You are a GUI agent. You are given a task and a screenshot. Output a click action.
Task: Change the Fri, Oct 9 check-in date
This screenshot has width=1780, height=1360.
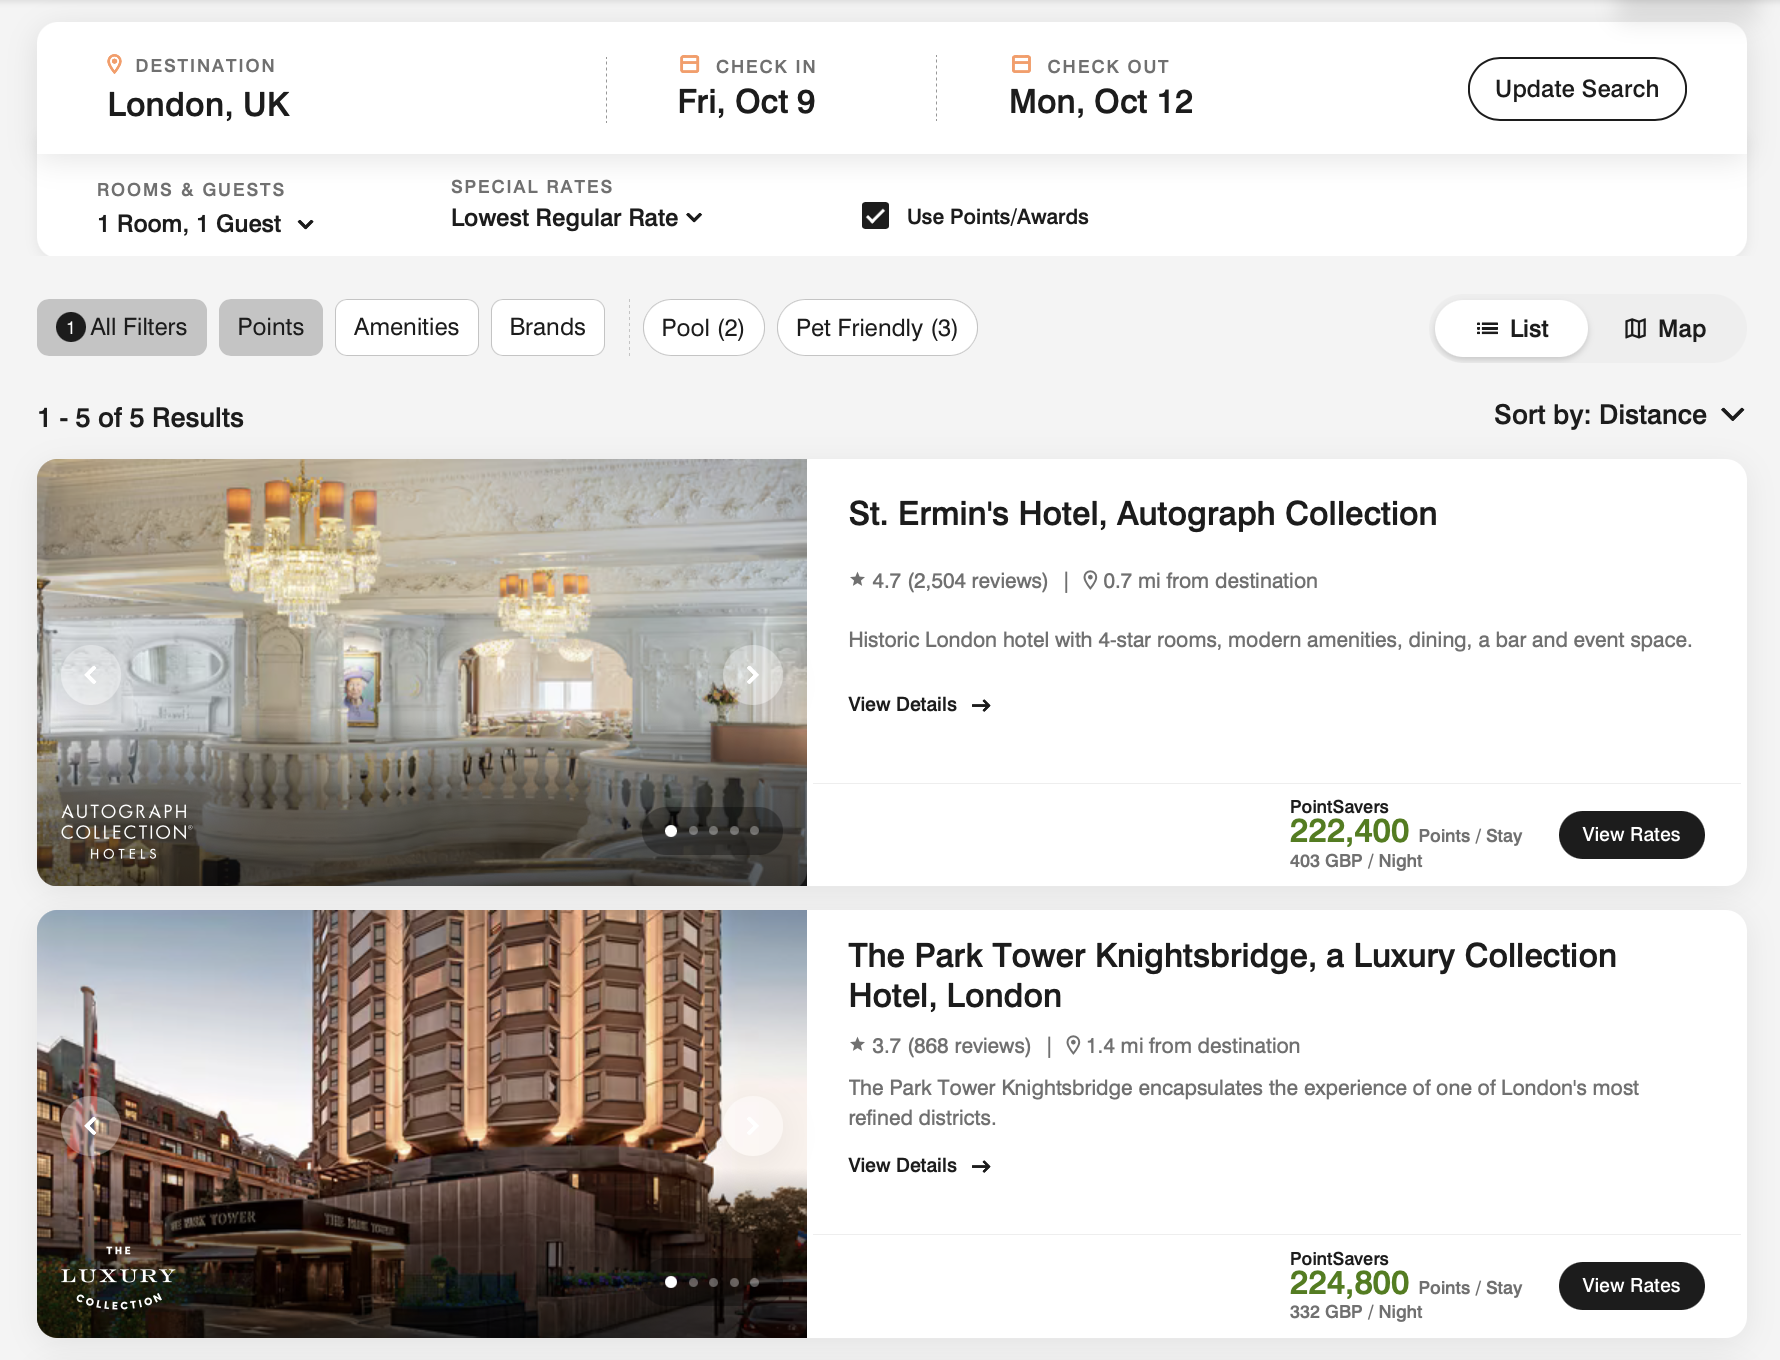point(746,102)
